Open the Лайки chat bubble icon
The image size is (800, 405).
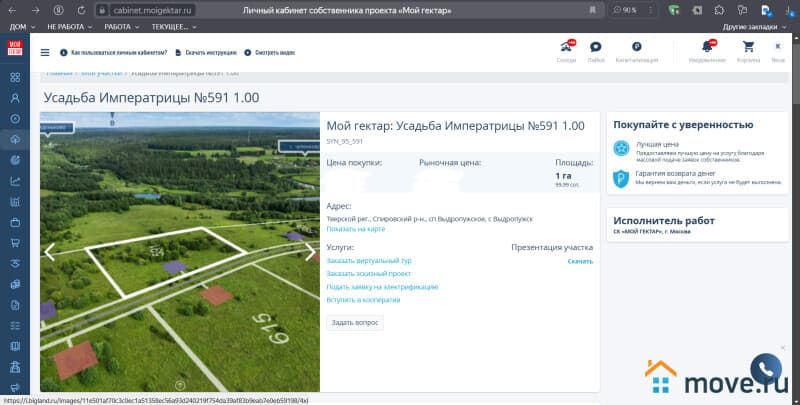tap(595, 47)
